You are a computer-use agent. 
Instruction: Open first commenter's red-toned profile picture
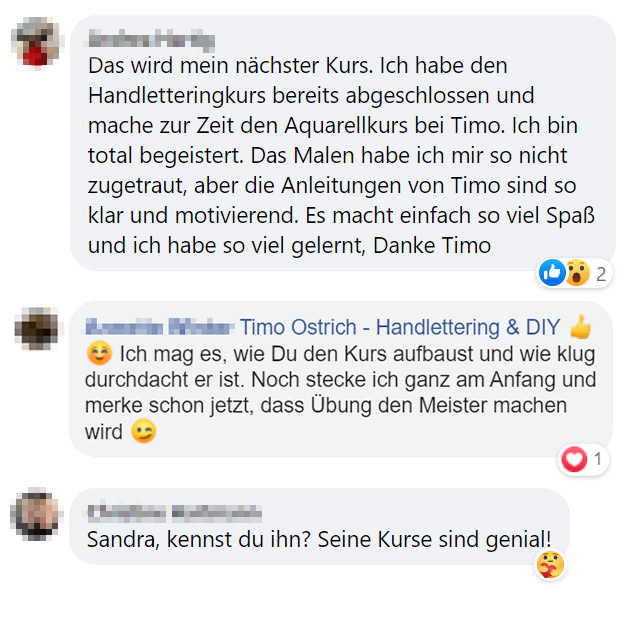point(37,41)
